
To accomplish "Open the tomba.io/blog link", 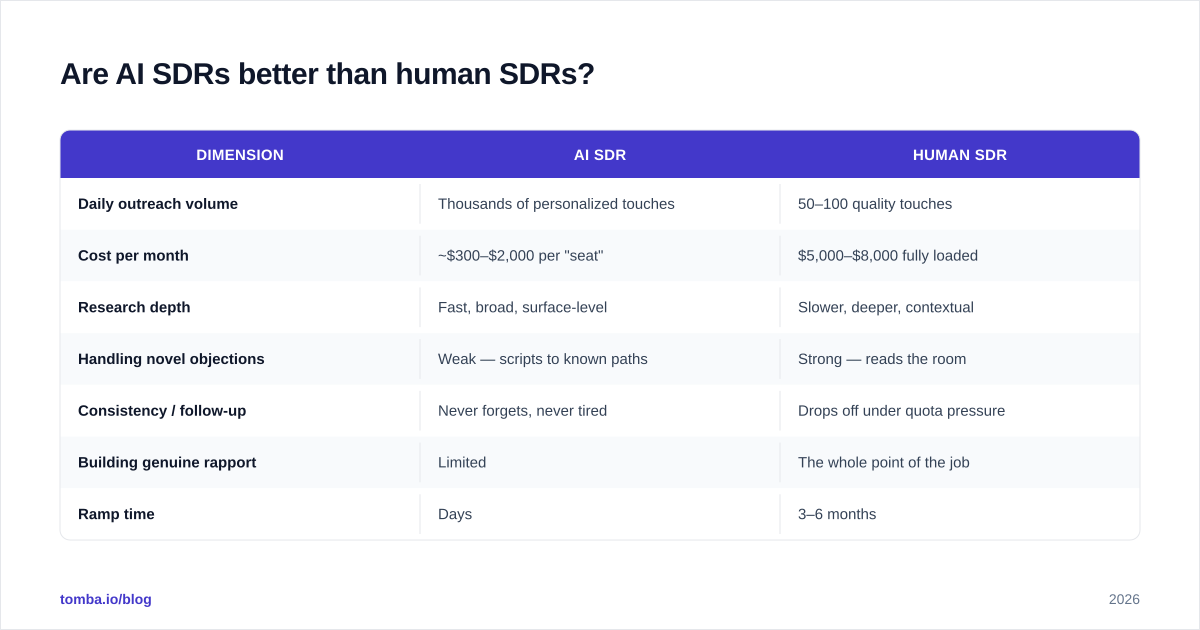I will point(106,599).
